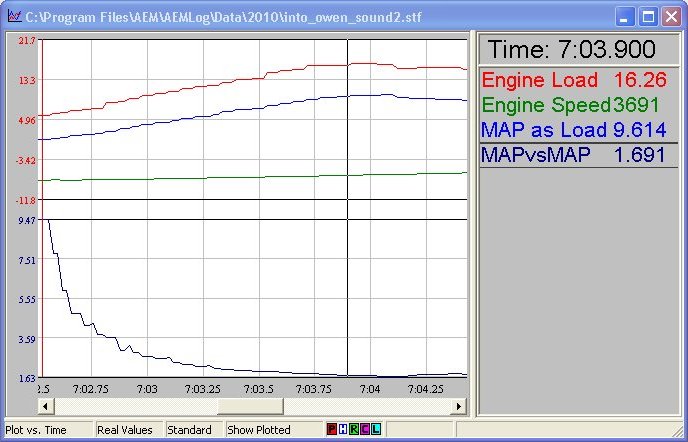
Task: Click the 13.3 axis label
Action: click(27, 80)
